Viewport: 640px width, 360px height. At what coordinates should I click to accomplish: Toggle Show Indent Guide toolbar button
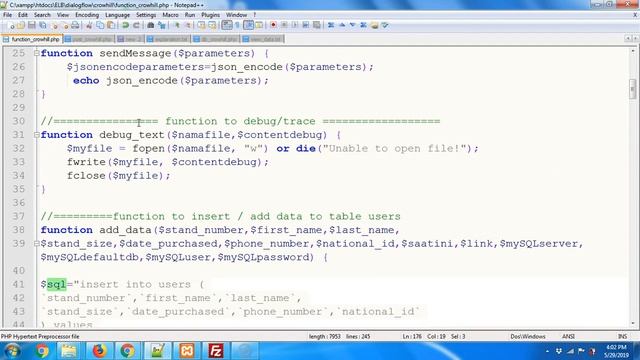(x=248, y=25)
